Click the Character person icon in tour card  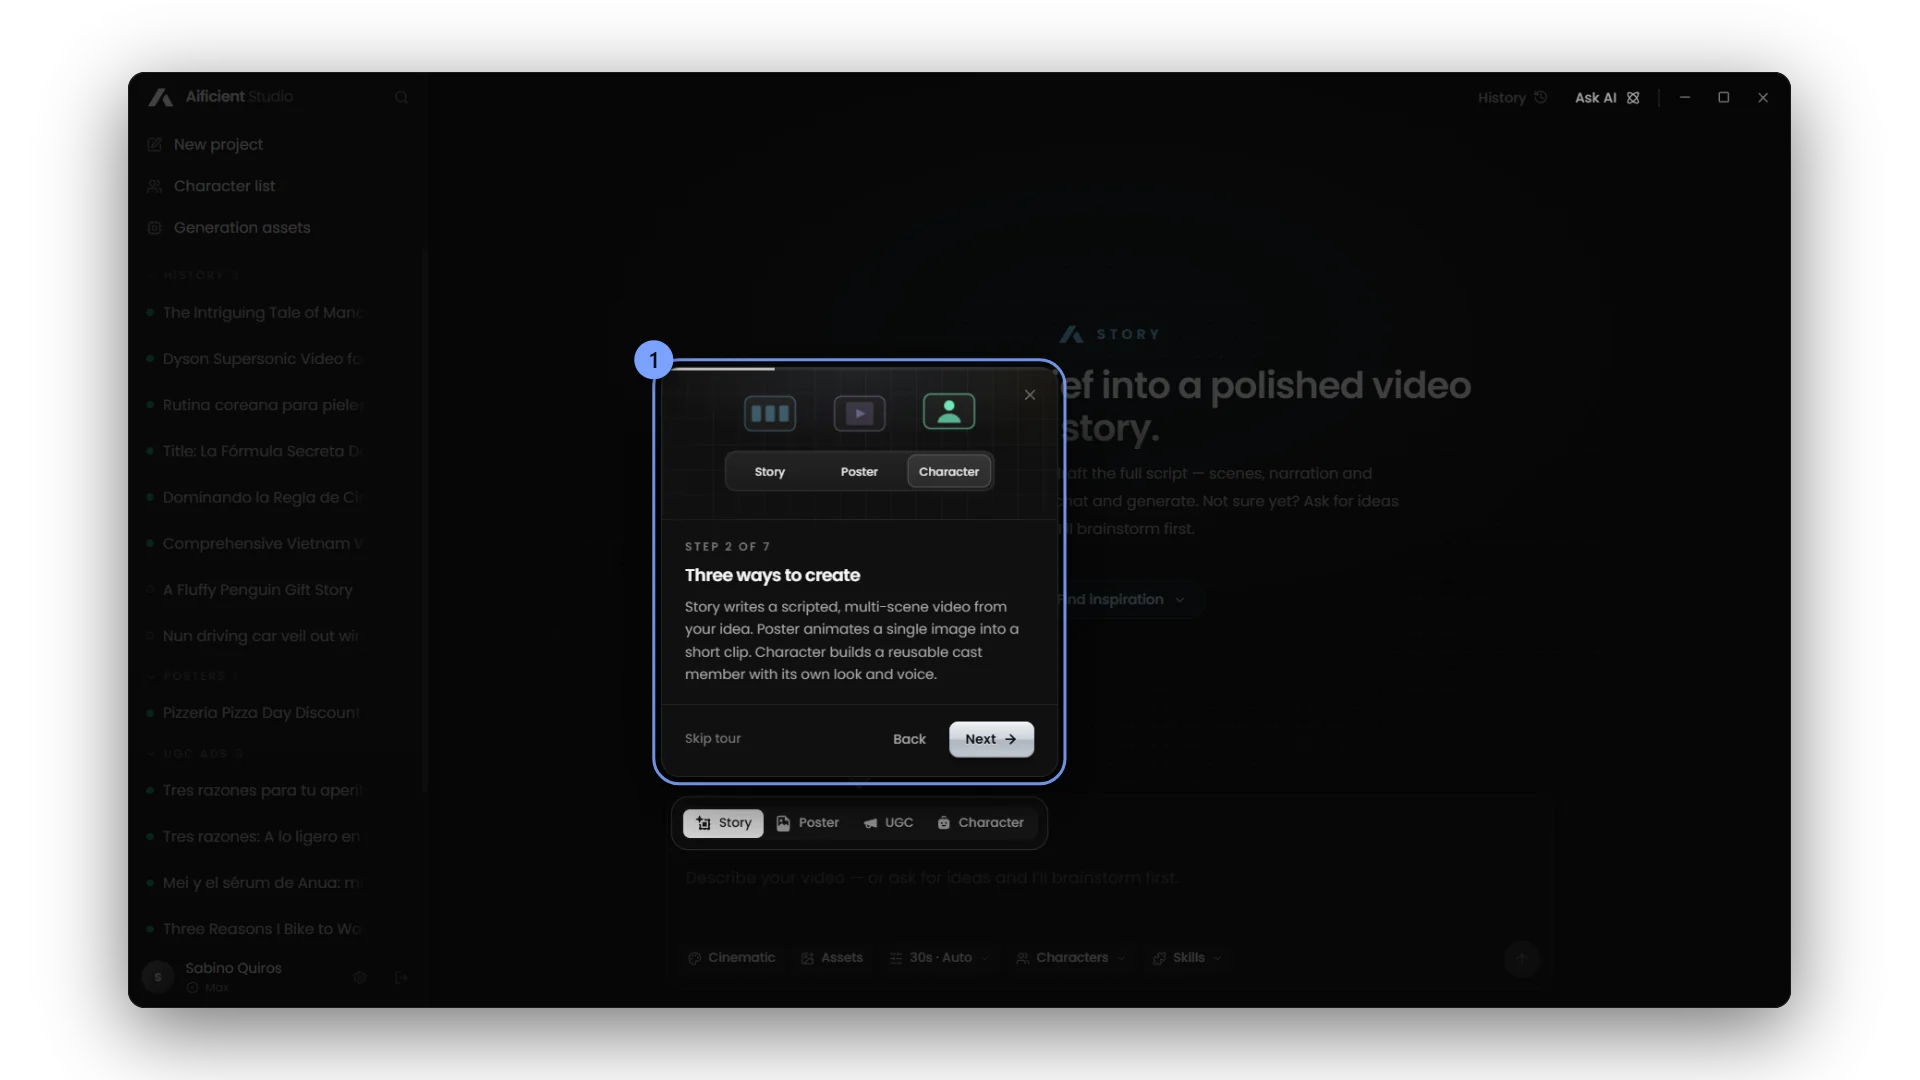(x=949, y=411)
